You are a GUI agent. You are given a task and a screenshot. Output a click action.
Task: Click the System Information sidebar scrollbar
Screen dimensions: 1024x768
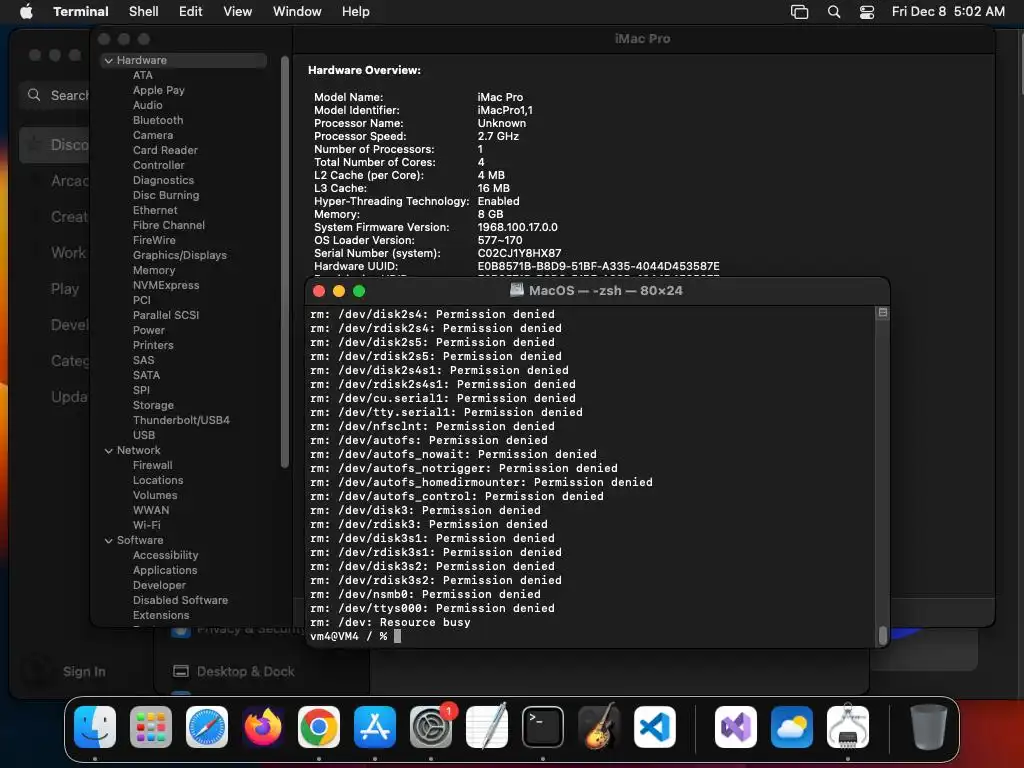click(x=284, y=262)
